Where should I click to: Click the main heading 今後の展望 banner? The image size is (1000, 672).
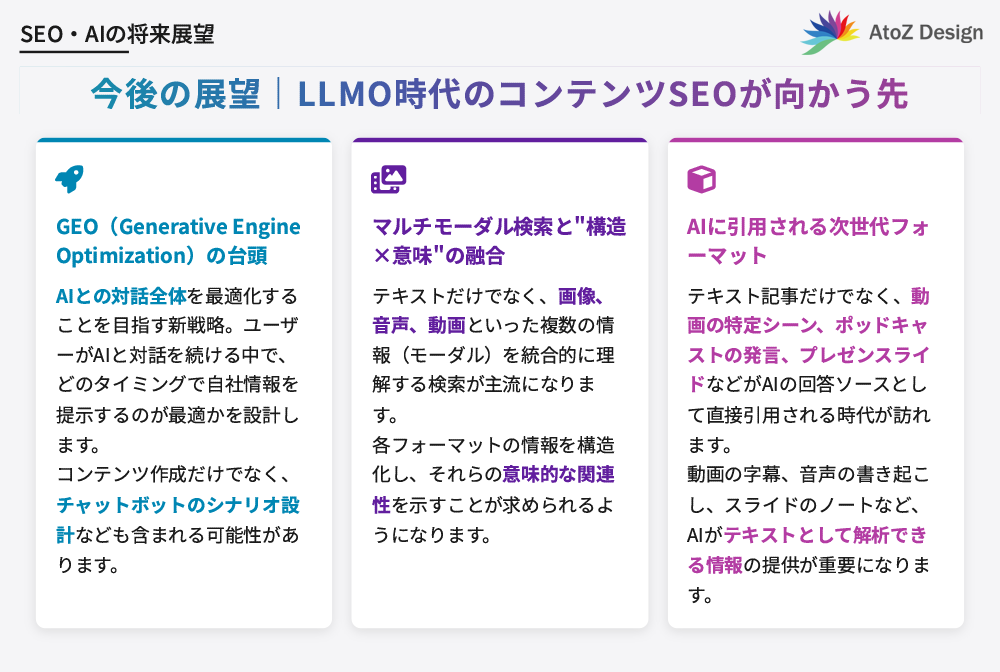[500, 93]
